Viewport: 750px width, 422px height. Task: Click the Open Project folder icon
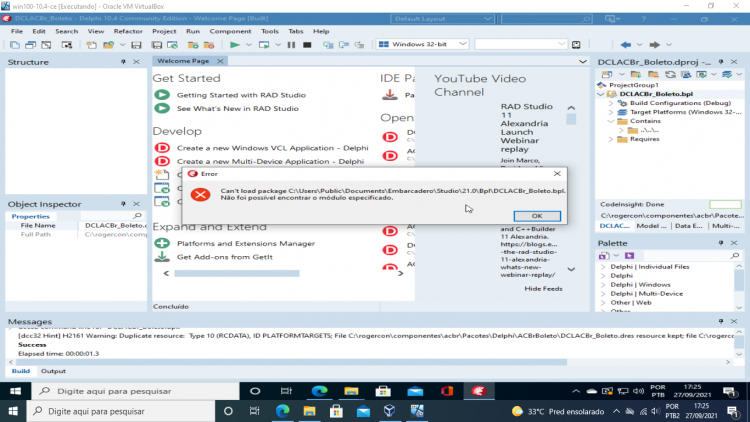point(109,44)
